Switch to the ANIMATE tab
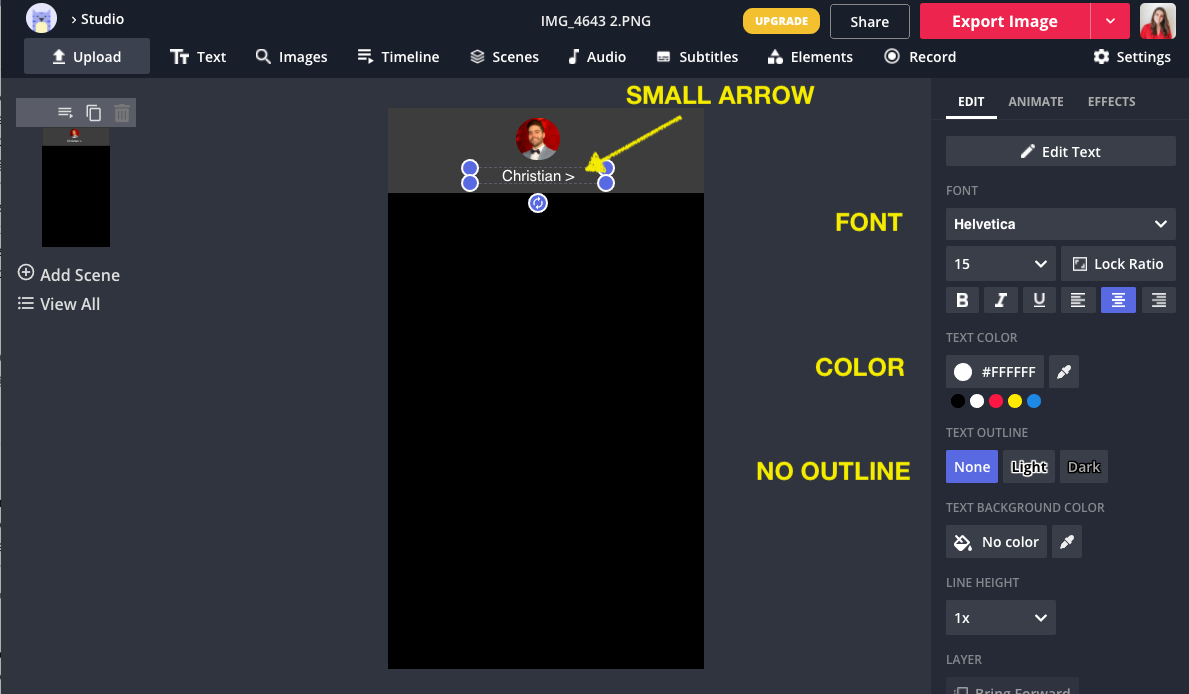The image size is (1189, 694). (1036, 102)
